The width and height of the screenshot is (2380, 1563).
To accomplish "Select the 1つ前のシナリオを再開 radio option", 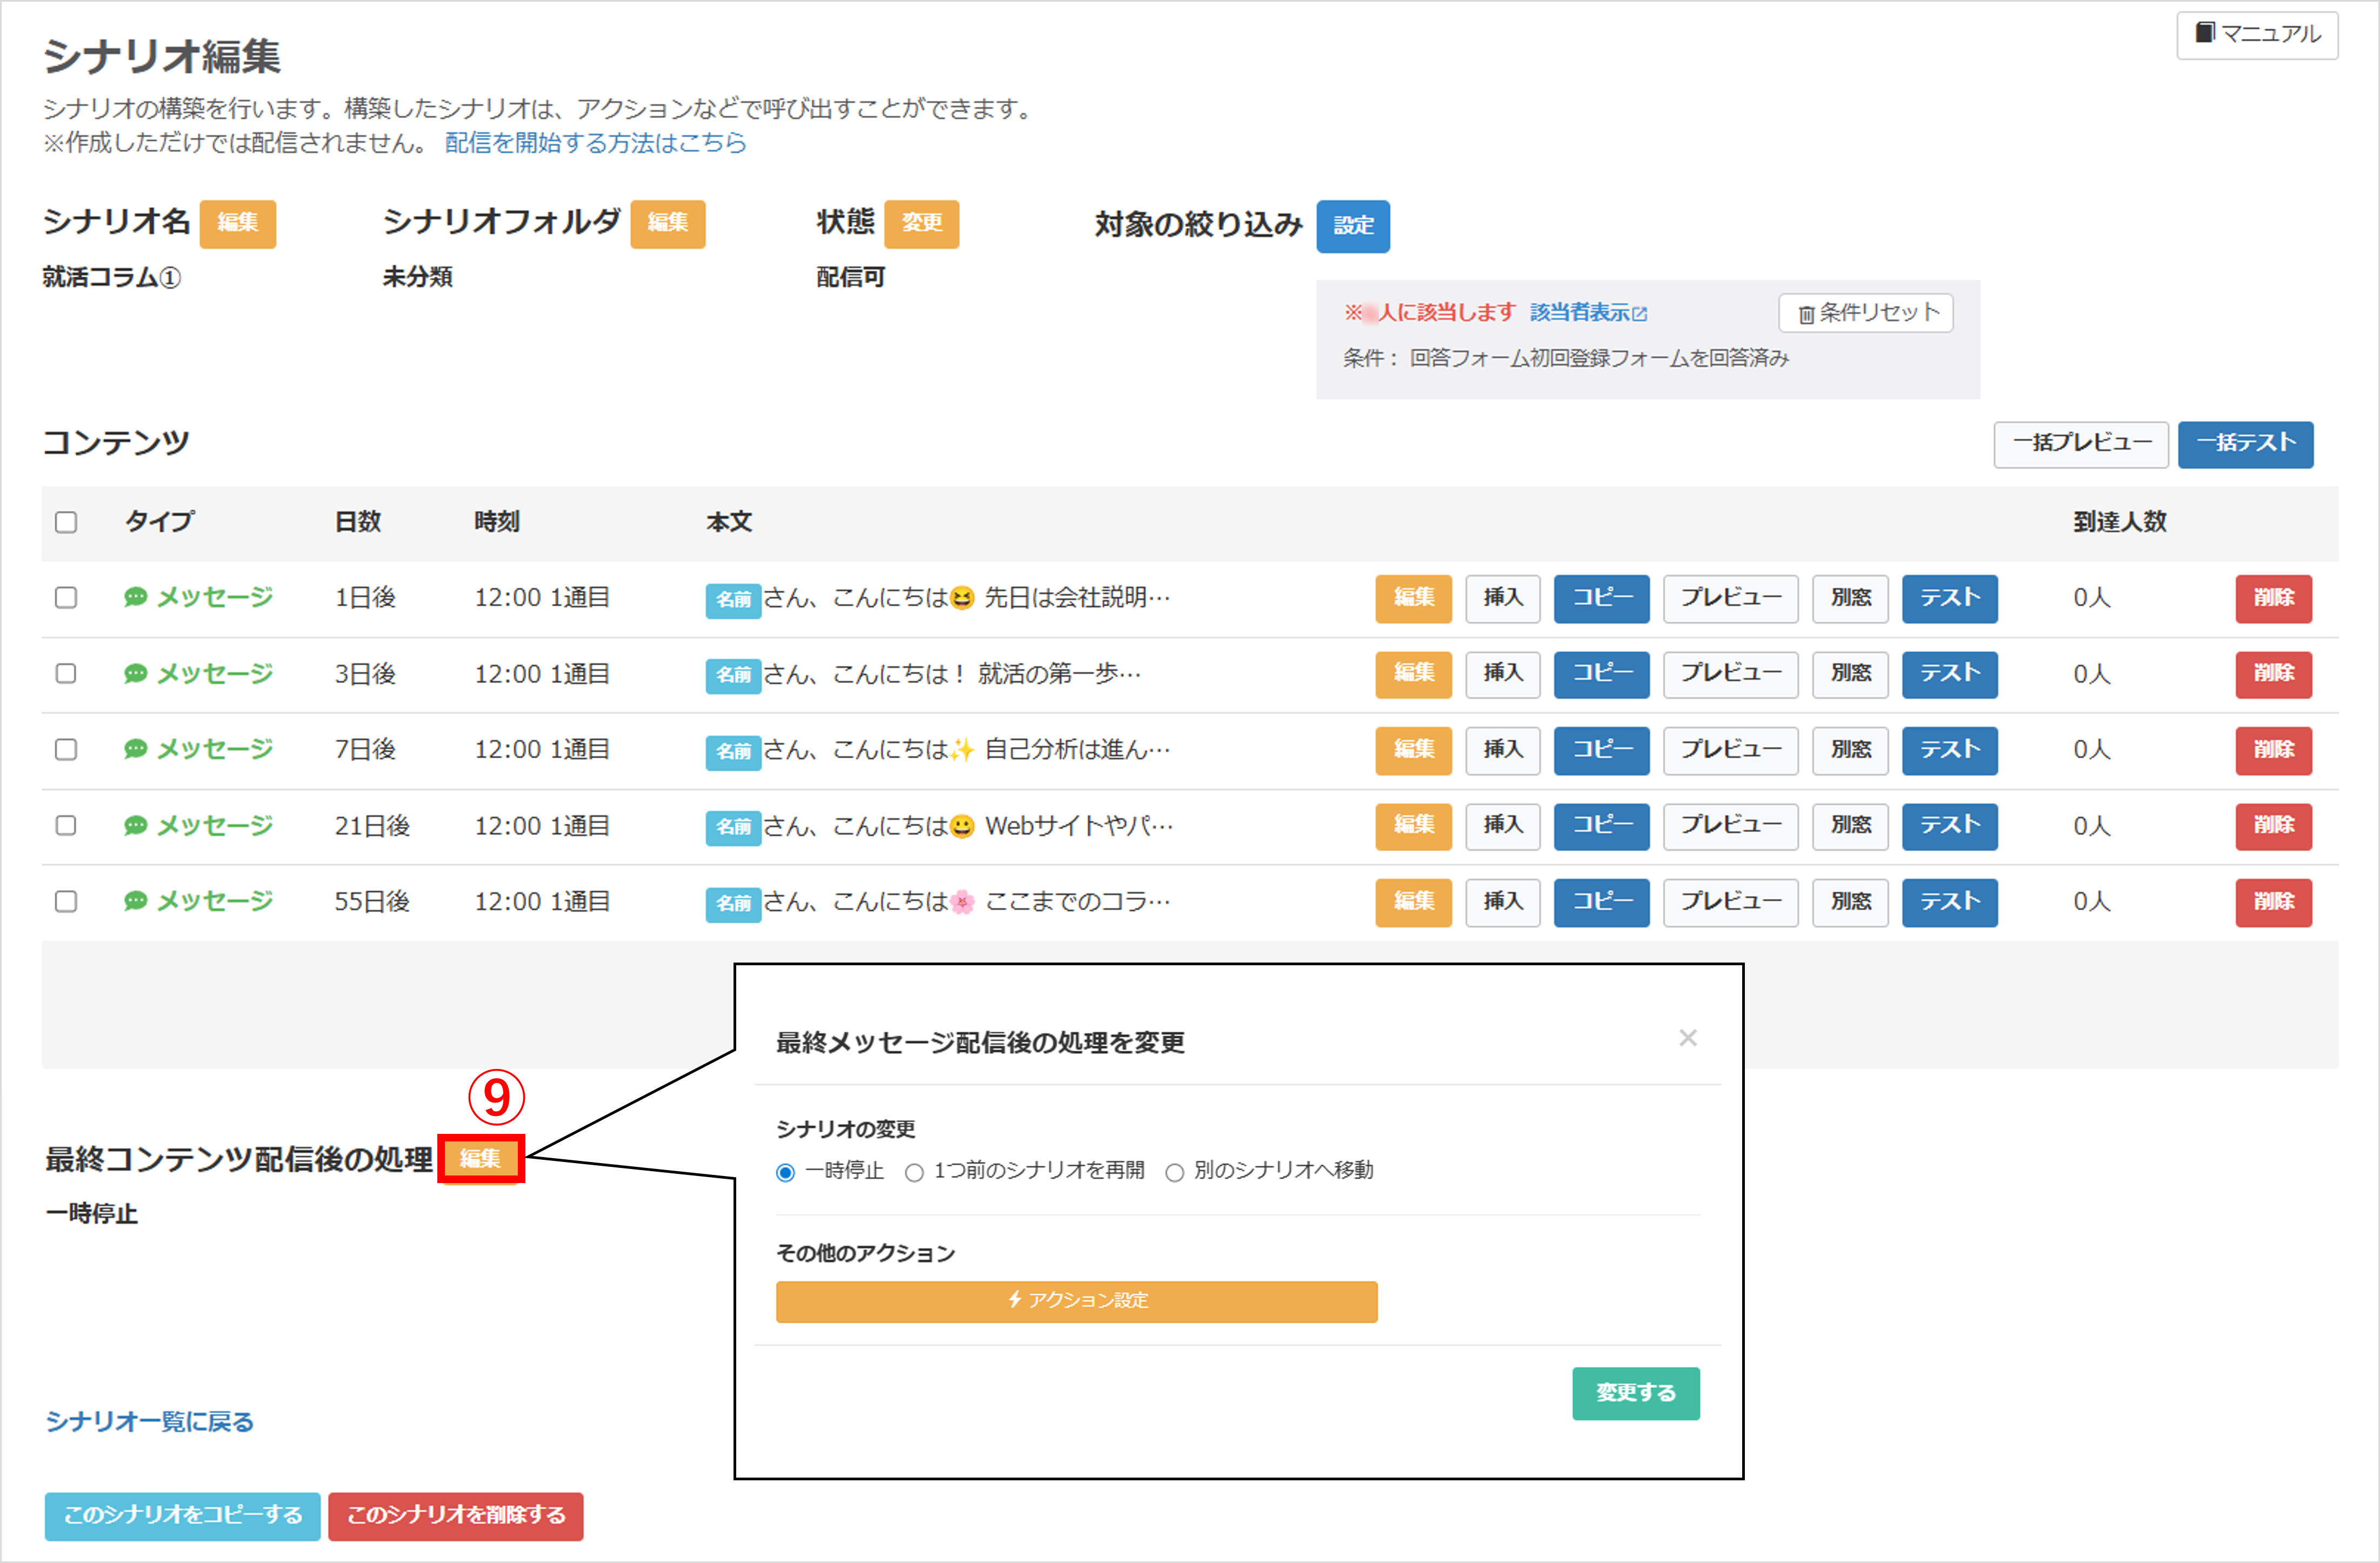I will 914,1172.
